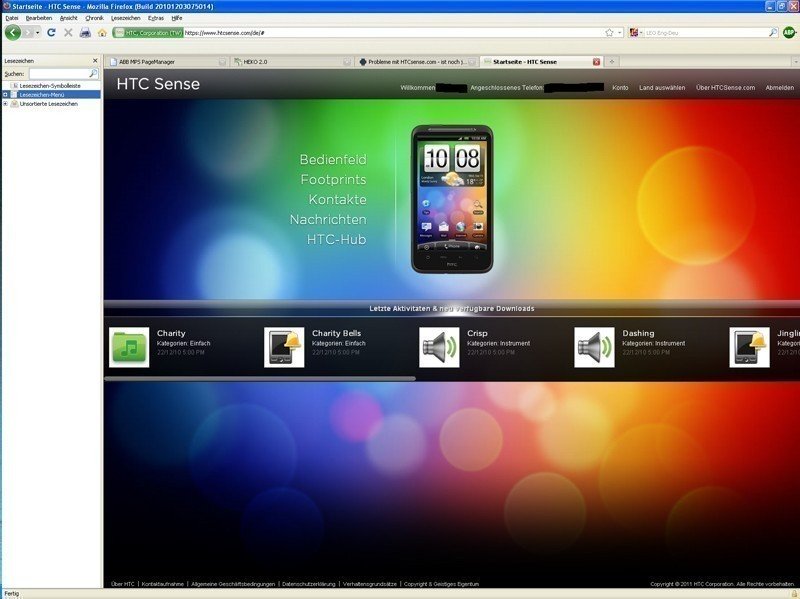Image resolution: width=800 pixels, height=599 pixels.
Task: Select the Unsortierte Lesezeichen folder
Action: coord(48,104)
